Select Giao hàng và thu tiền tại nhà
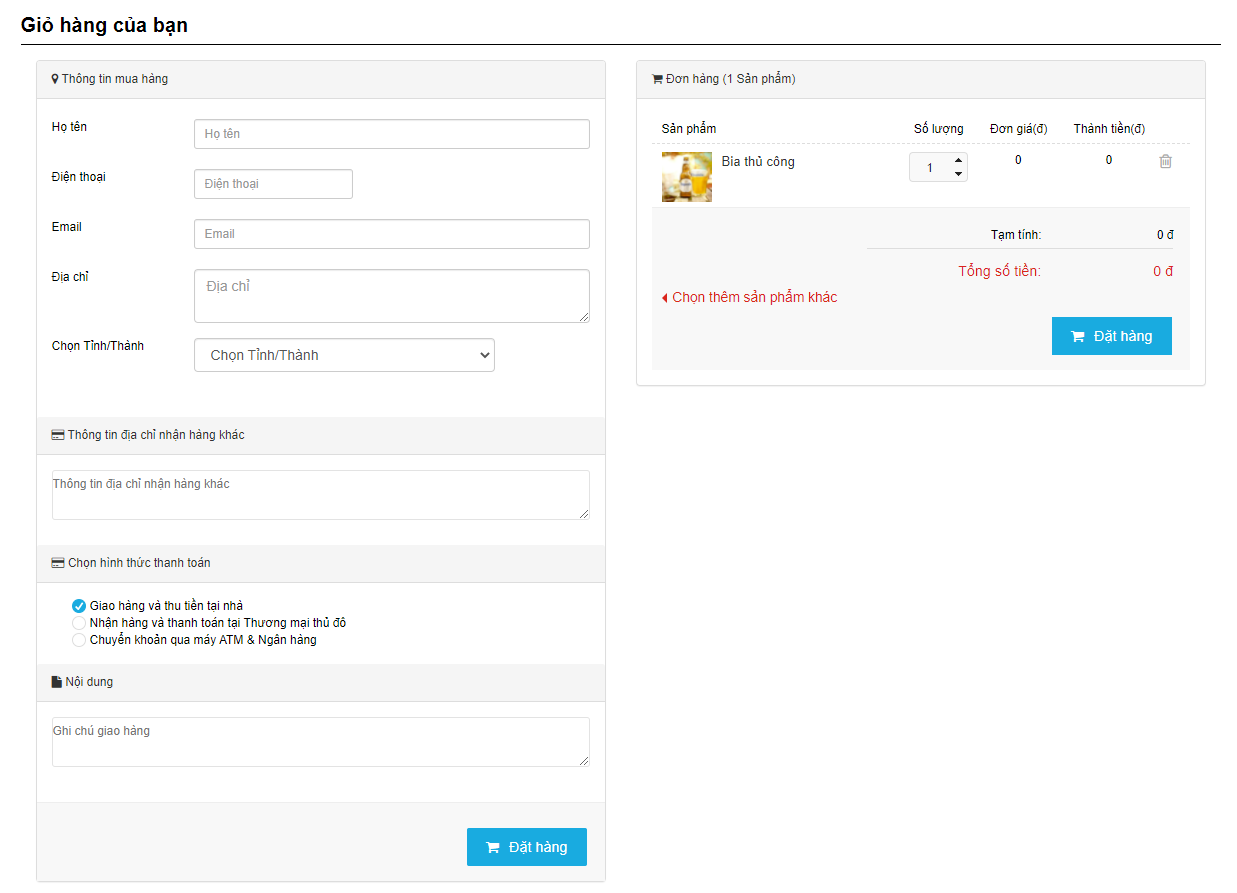 click(x=79, y=606)
